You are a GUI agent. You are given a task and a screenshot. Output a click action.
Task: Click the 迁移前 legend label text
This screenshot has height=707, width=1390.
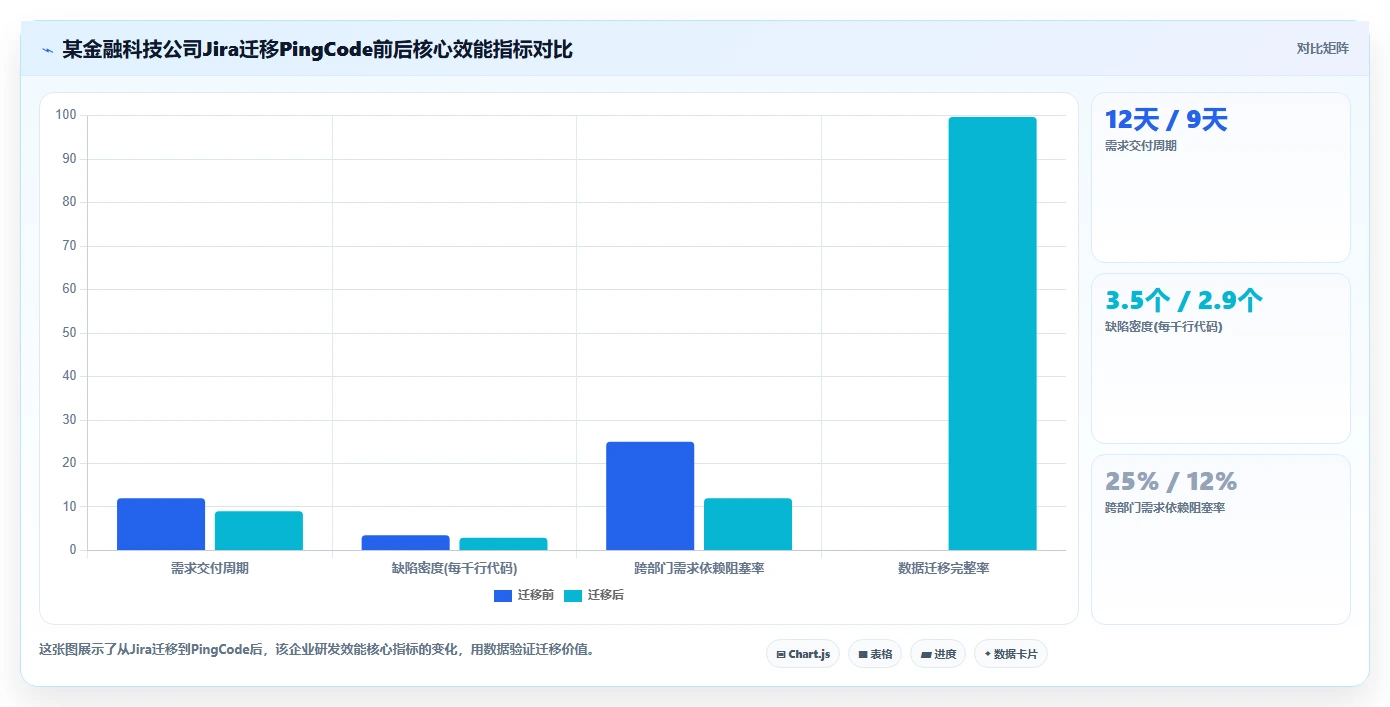(x=536, y=595)
